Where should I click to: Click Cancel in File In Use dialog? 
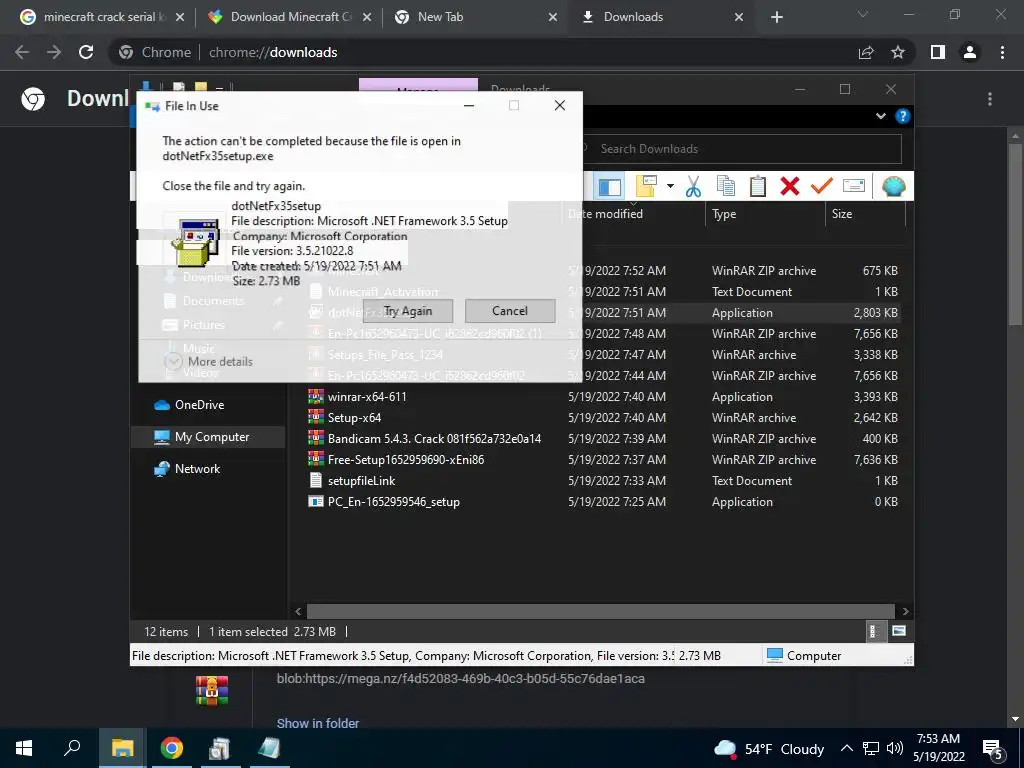tap(510, 311)
